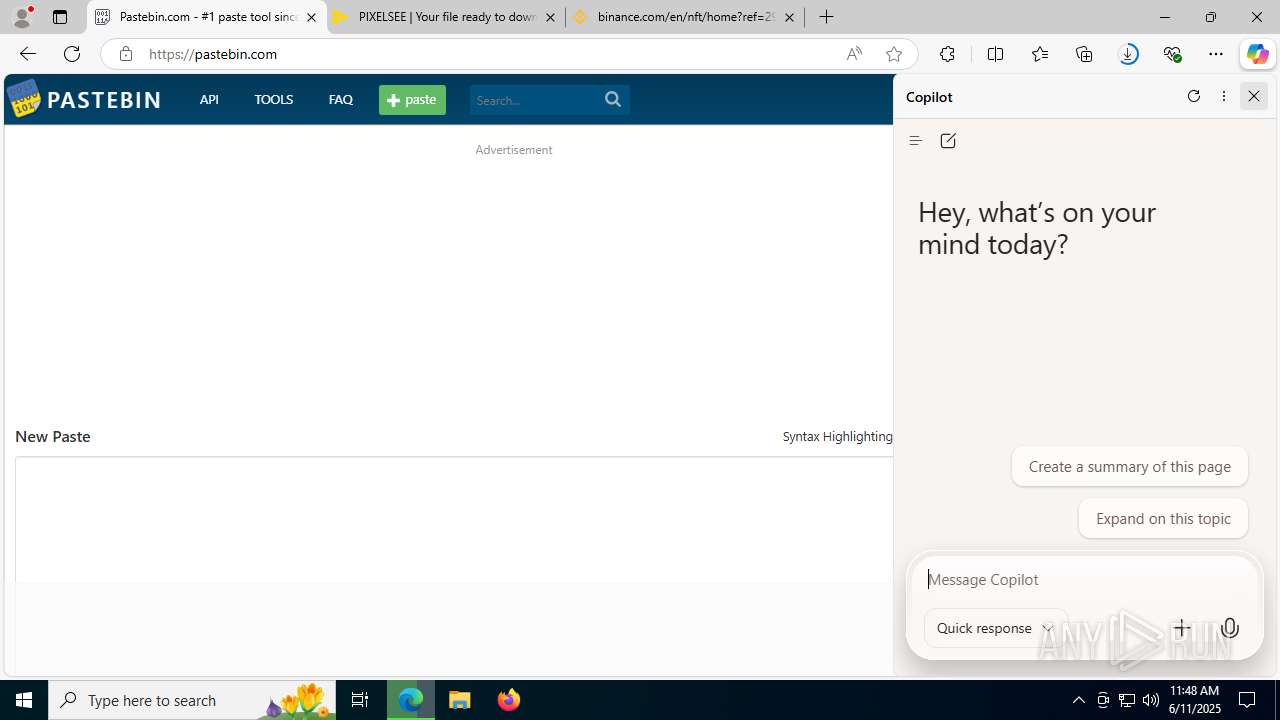Viewport: 1280px width, 720px height.
Task: Open the TOOLS menu item
Action: tap(273, 99)
